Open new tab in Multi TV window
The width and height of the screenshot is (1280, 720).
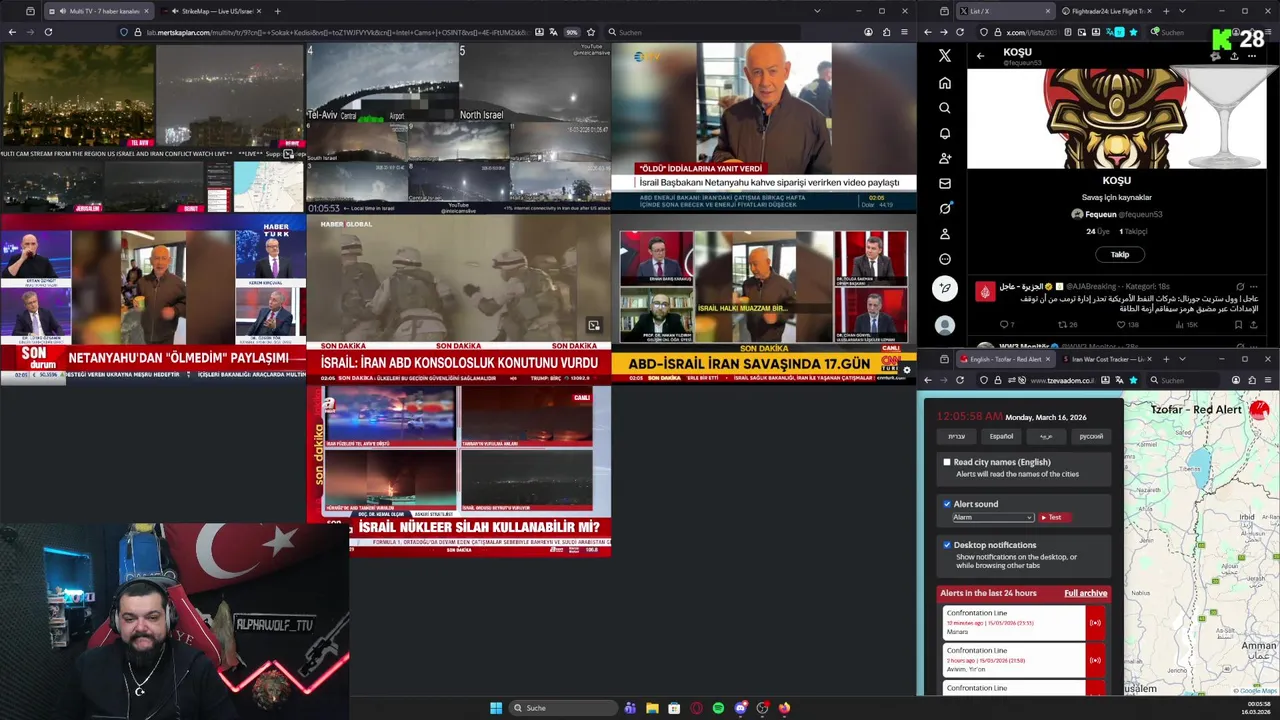pyautogui.click(x=277, y=11)
